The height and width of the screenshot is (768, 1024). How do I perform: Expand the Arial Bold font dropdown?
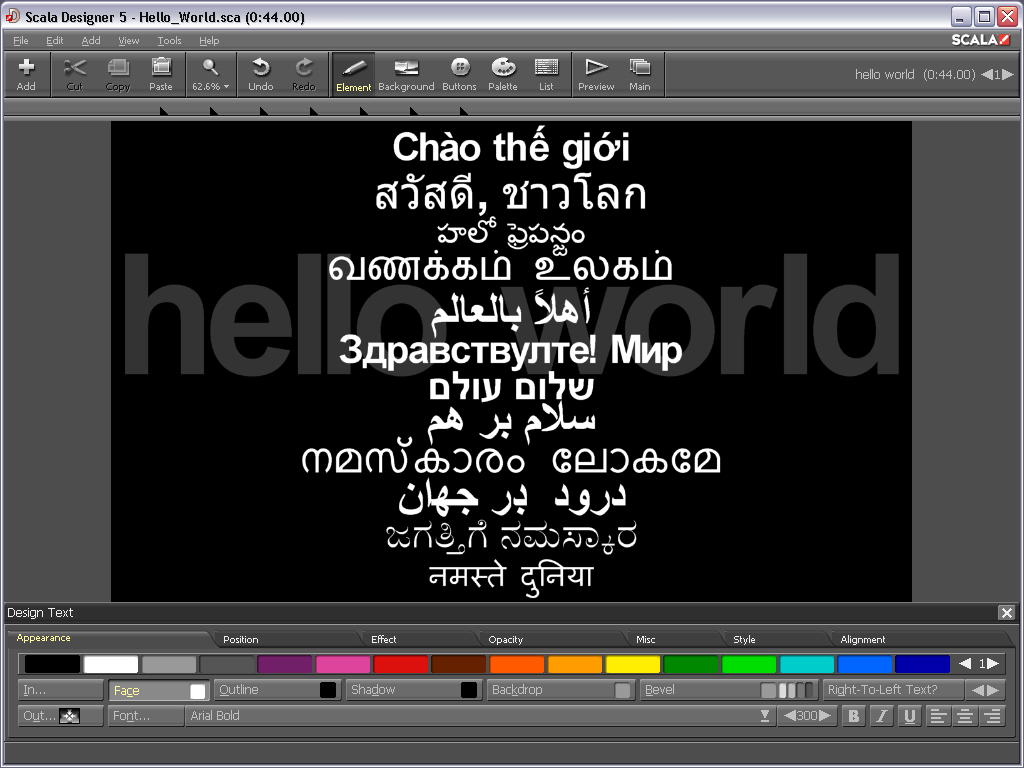pos(765,716)
